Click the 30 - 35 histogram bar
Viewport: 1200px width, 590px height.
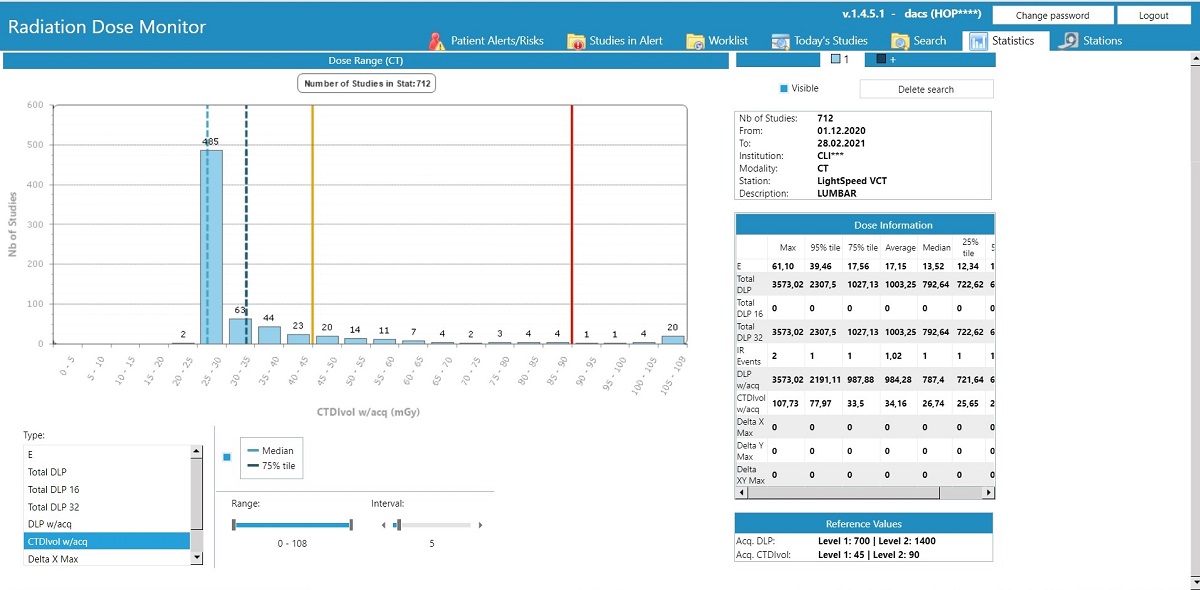coord(240,331)
